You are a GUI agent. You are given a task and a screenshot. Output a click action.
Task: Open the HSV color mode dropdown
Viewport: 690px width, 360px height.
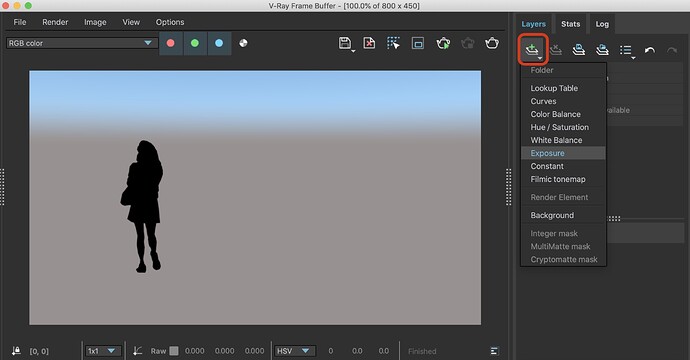[x=295, y=351]
